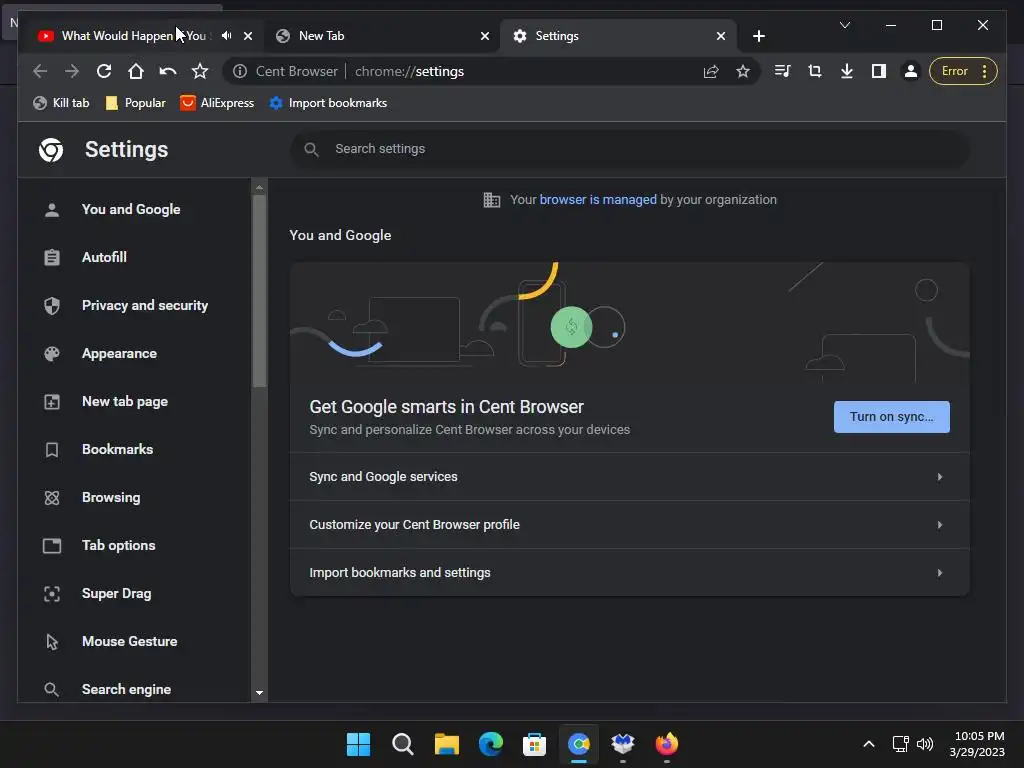
Task: Share this page using the share icon
Action: 711,71
